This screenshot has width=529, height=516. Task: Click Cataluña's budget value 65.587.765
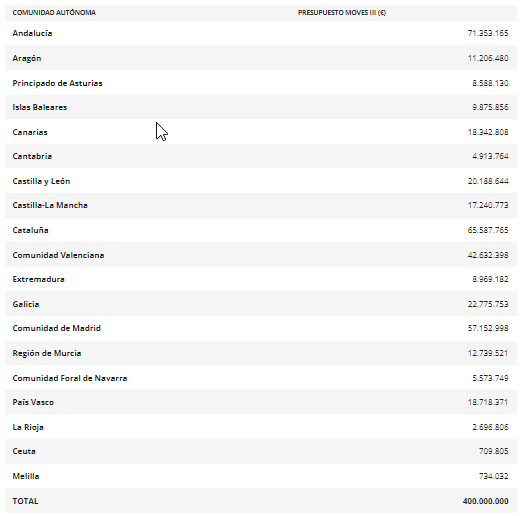[488, 230]
